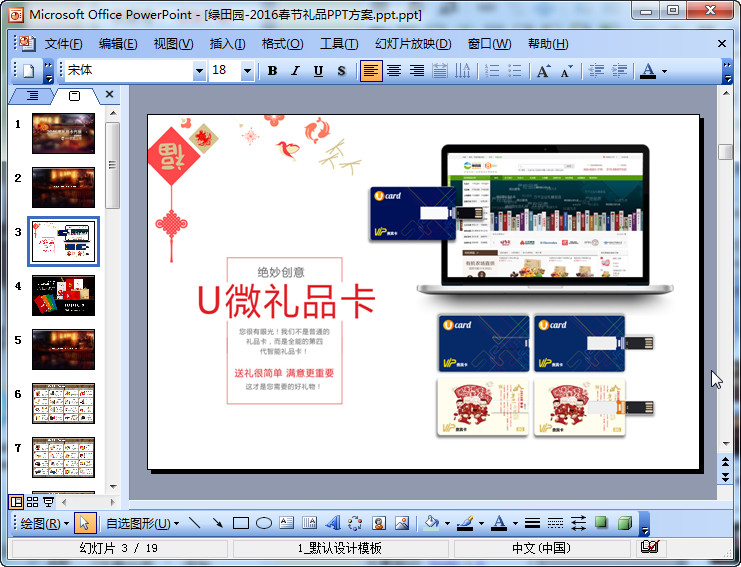Close the slides pane
Screen dimensions: 741x567
109,94
